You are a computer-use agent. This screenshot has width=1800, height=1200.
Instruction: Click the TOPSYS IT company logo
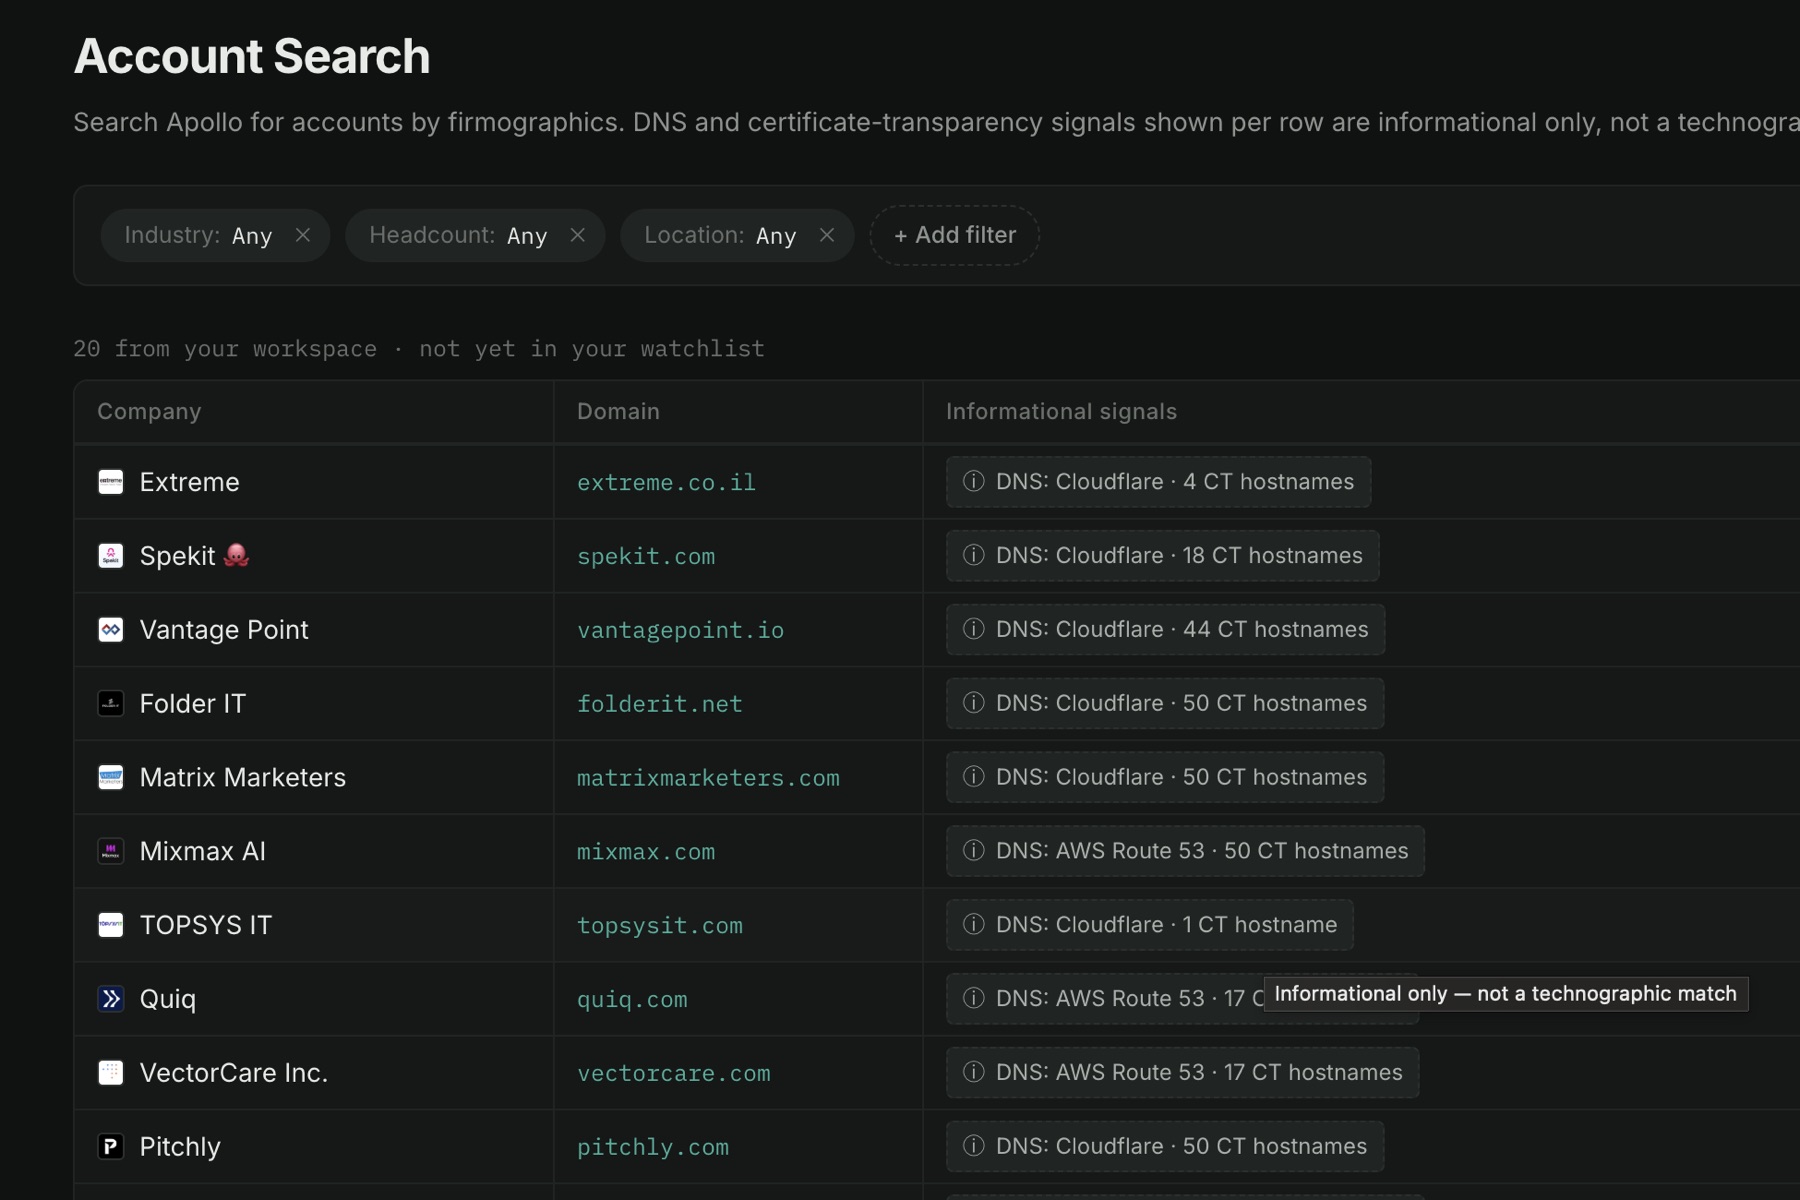click(111, 925)
